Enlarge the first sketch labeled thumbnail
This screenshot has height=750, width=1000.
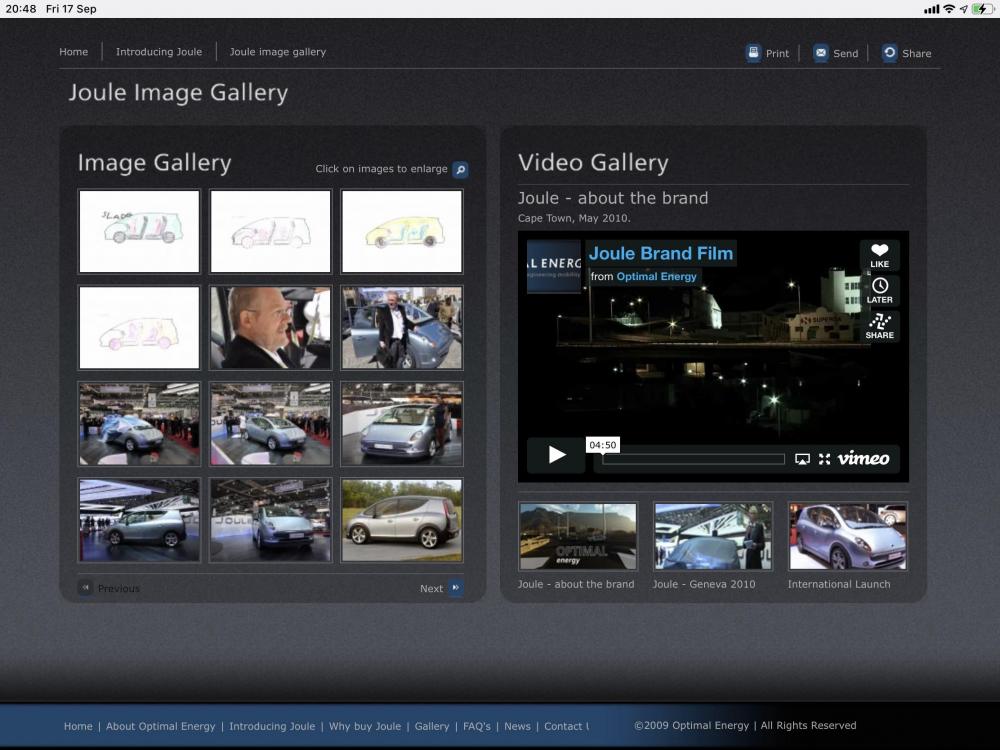pos(139,232)
